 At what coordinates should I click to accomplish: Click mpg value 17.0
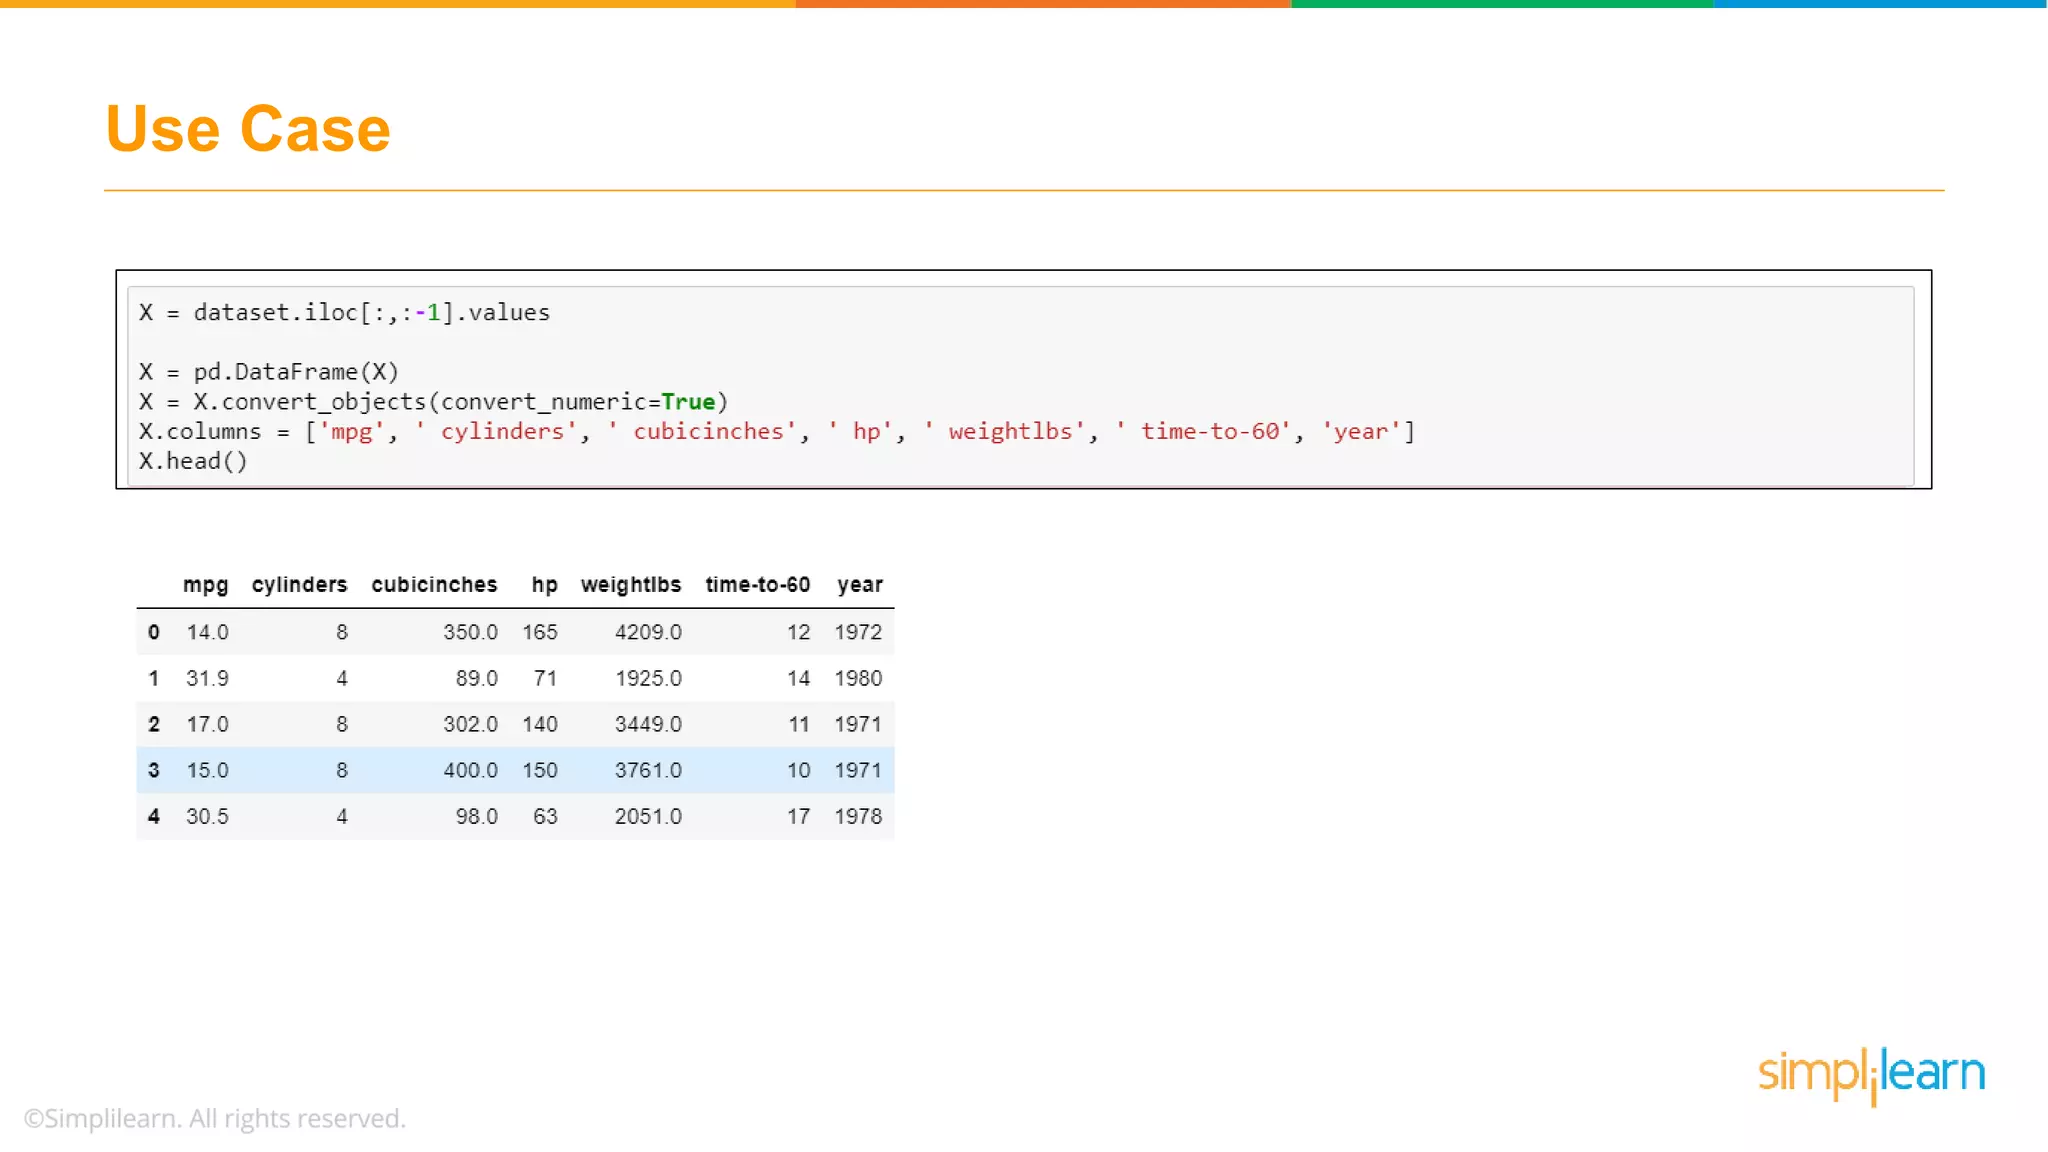pyautogui.click(x=208, y=724)
